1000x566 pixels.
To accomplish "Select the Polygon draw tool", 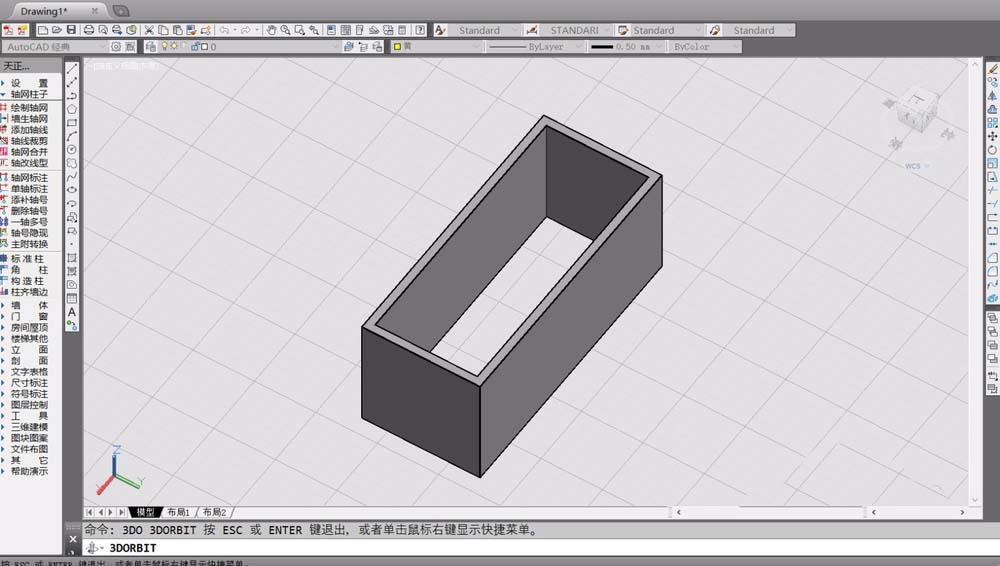I will coord(72,109).
